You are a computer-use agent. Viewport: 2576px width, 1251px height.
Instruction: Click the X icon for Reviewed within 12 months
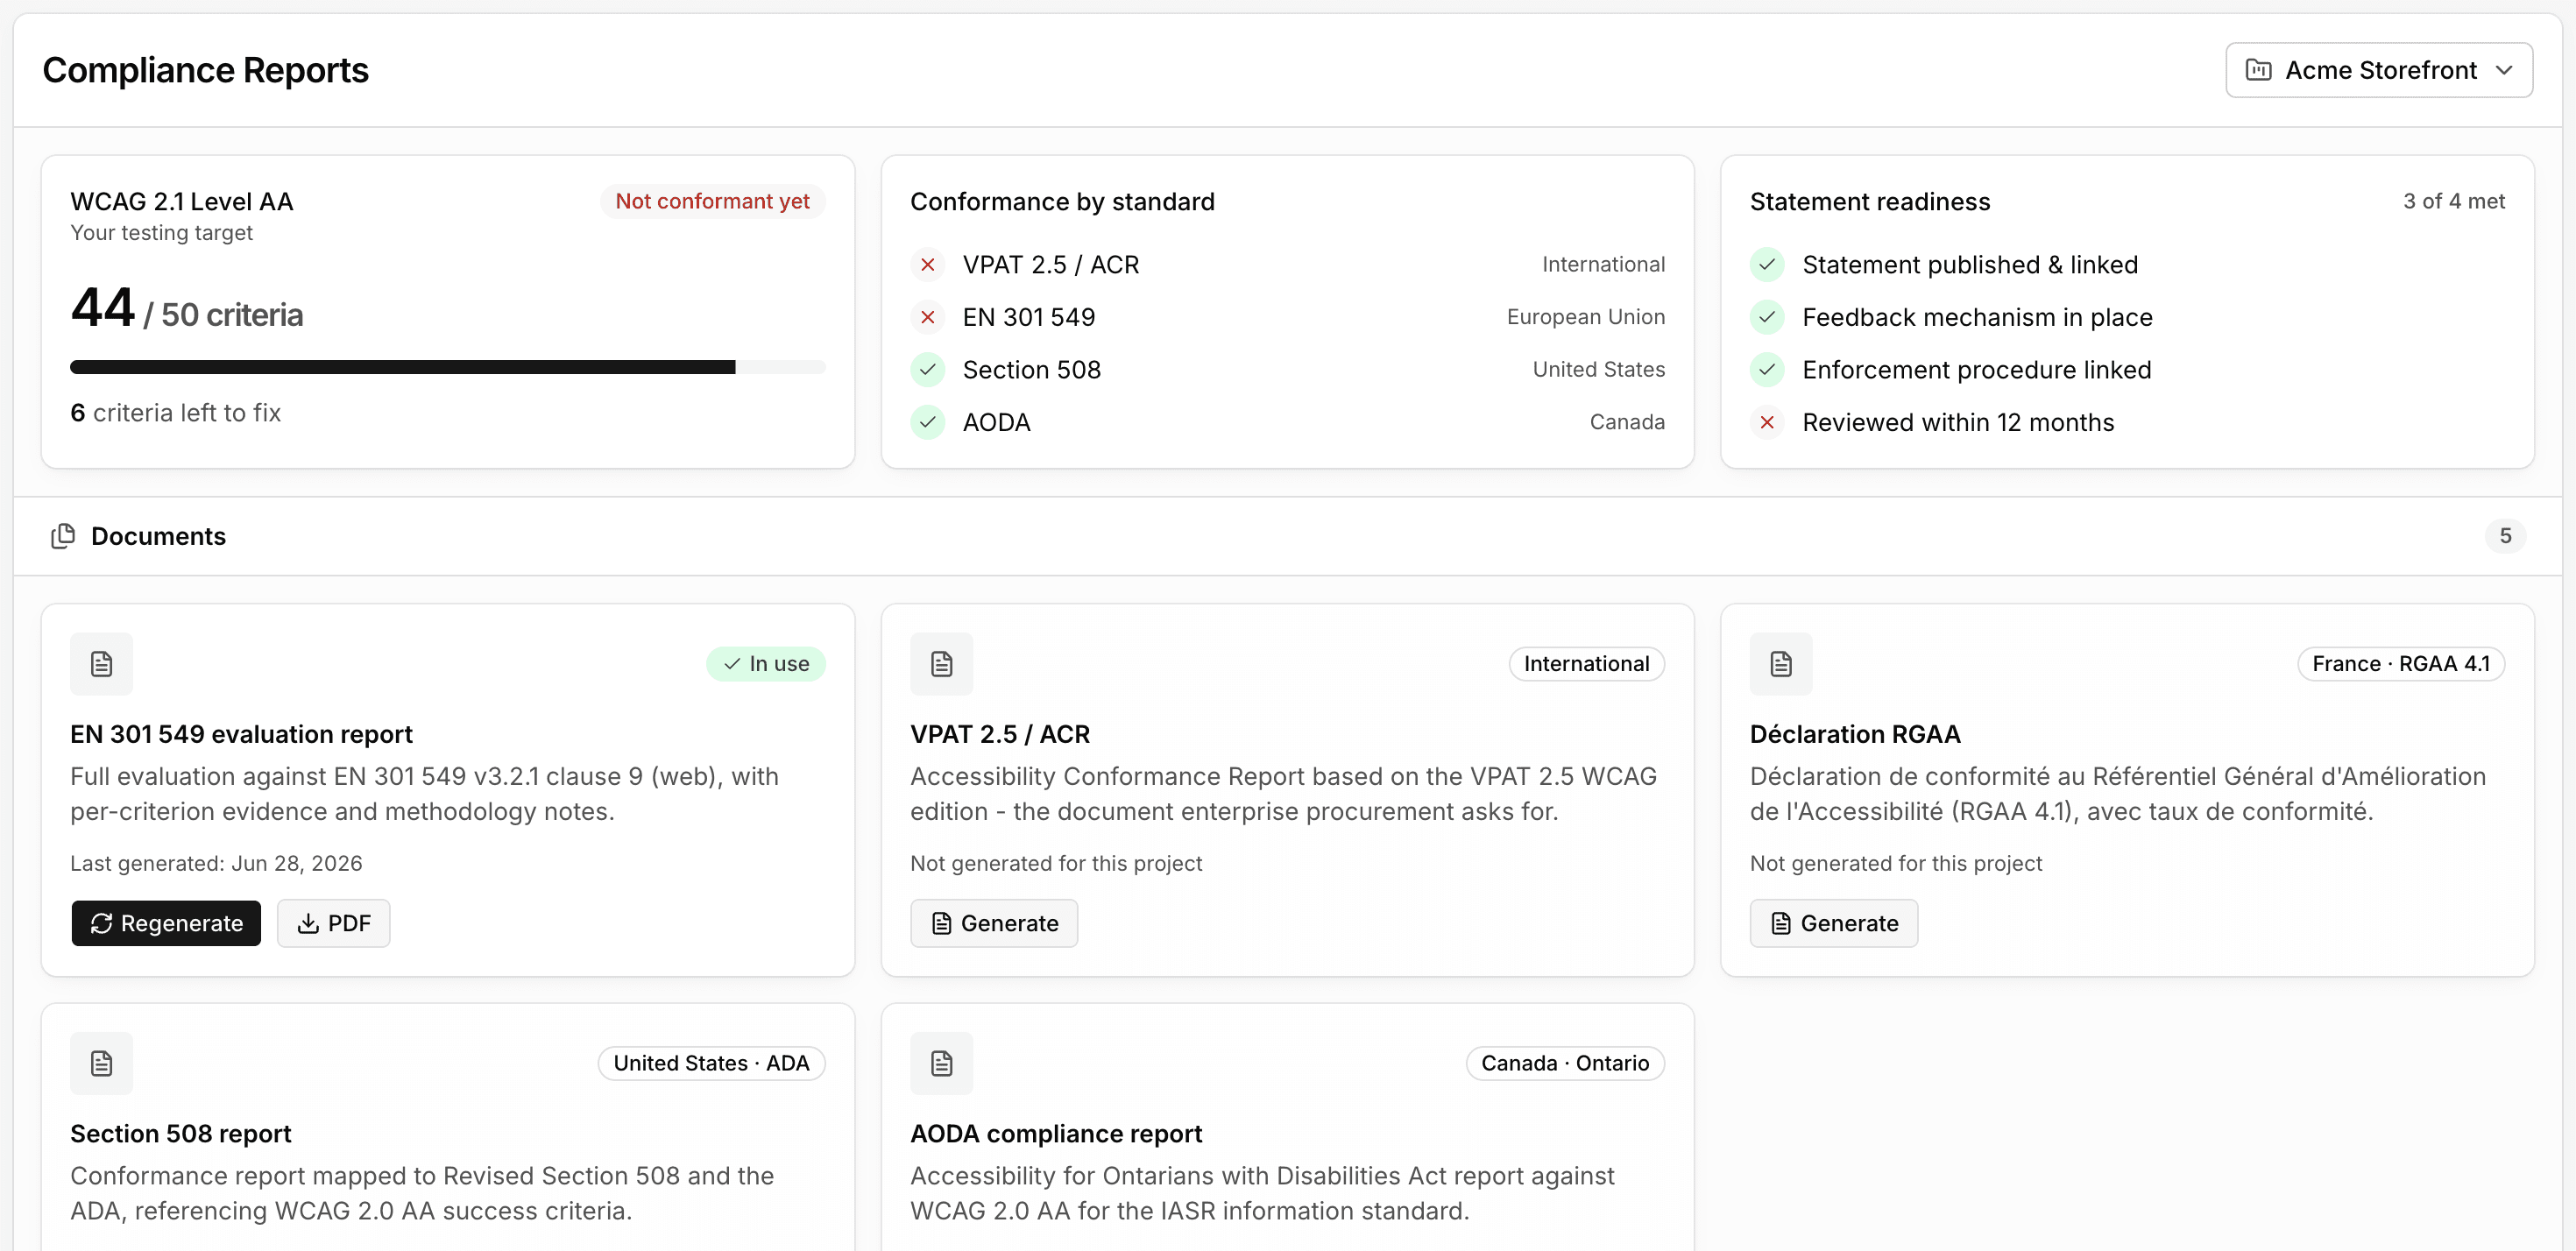[x=1767, y=422]
